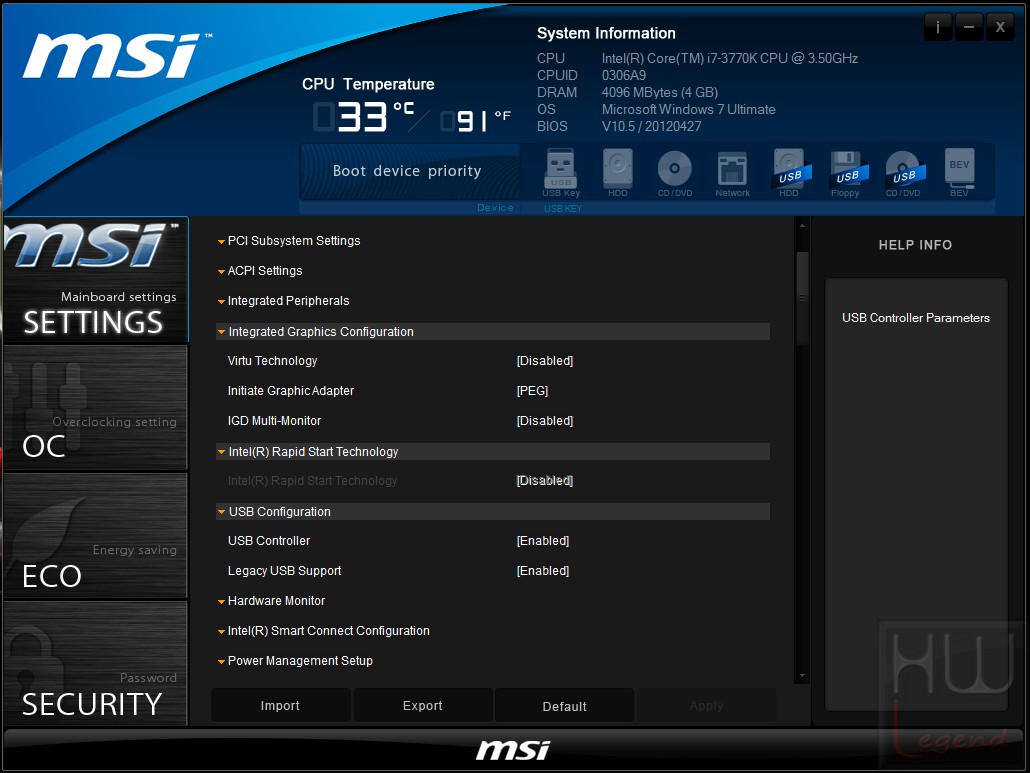Click the OS value Microsoft Windows 7 Ultimate
The width and height of the screenshot is (1030, 773).
tap(688, 110)
